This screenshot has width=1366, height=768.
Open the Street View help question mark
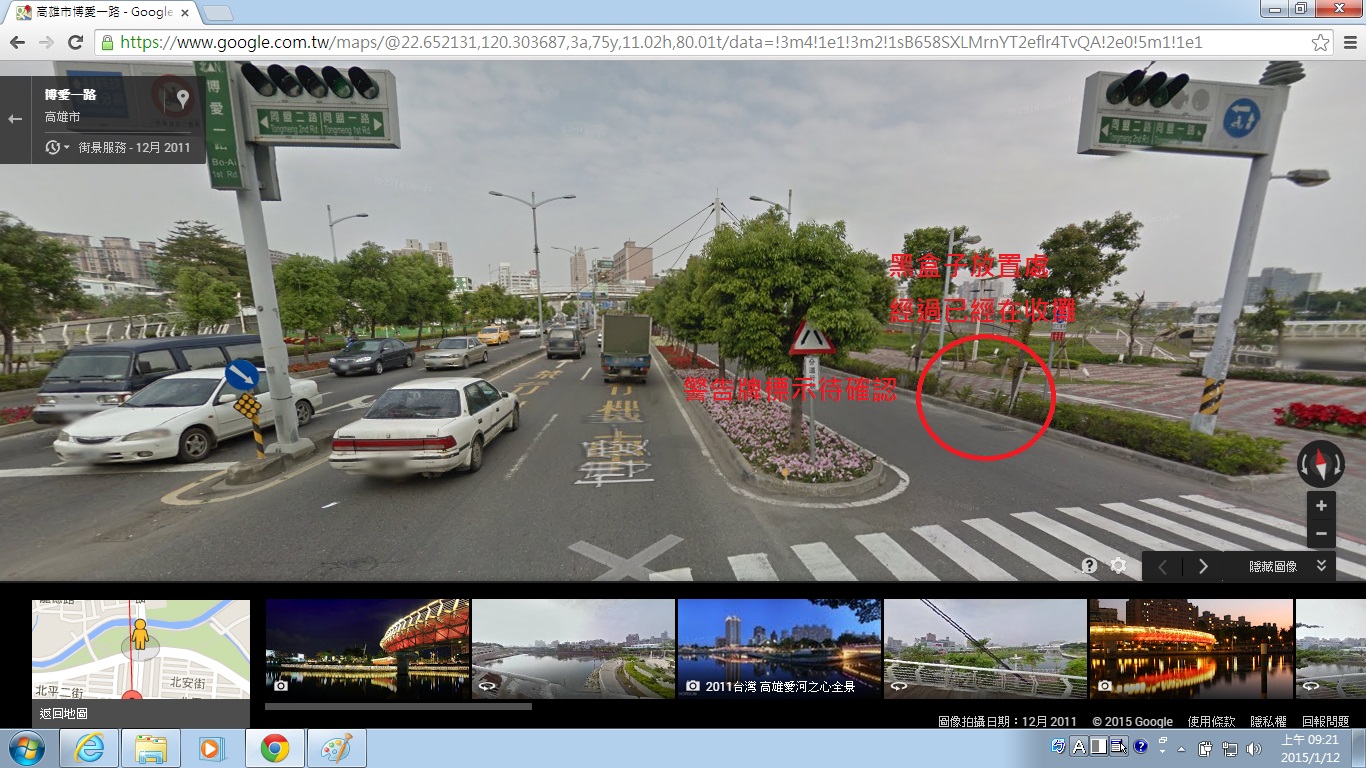point(1089,566)
